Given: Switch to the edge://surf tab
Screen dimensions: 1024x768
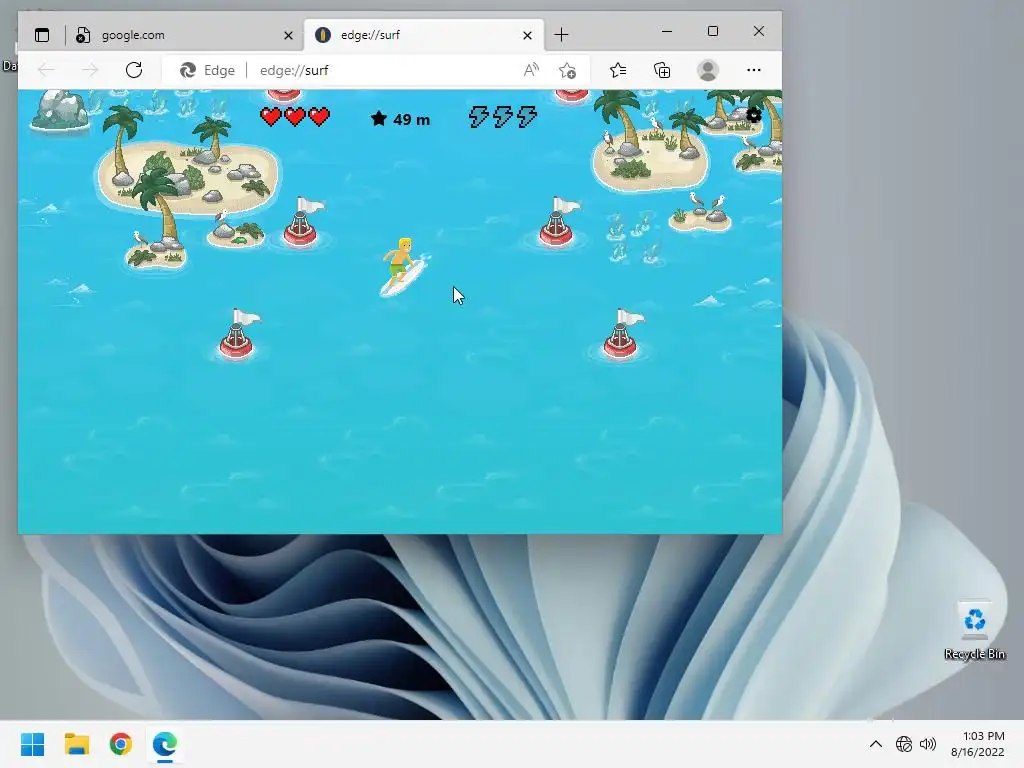Looking at the screenshot, I should click(424, 35).
